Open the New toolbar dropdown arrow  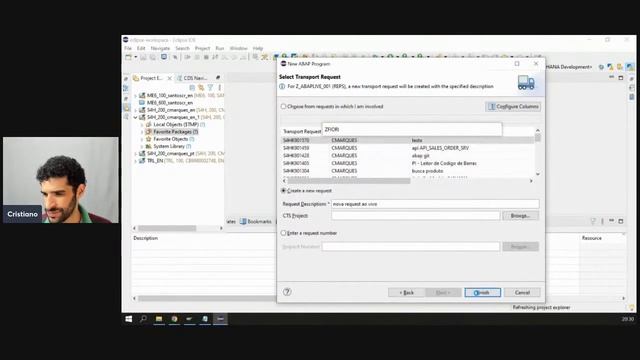click(x=136, y=58)
